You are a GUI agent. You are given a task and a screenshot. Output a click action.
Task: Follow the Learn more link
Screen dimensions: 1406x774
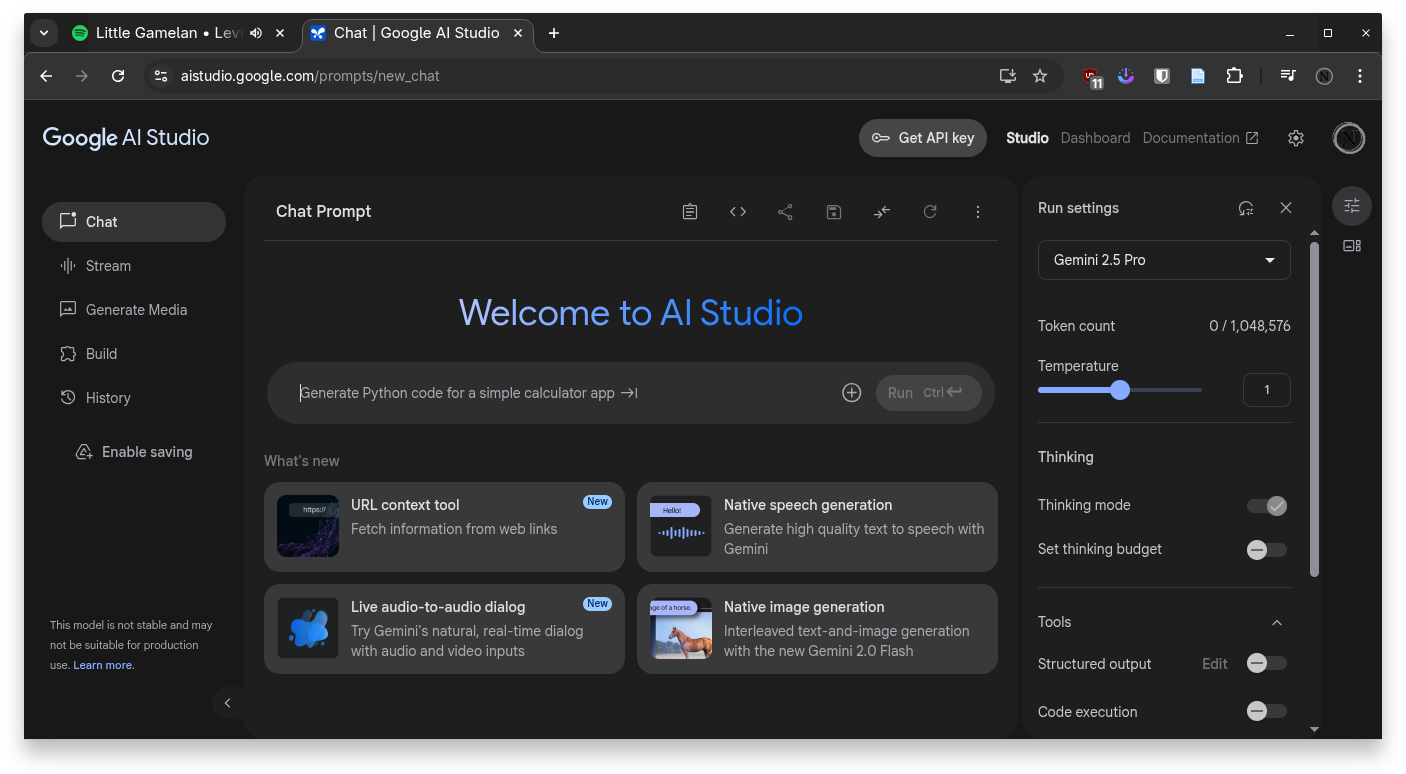pyautogui.click(x=103, y=665)
